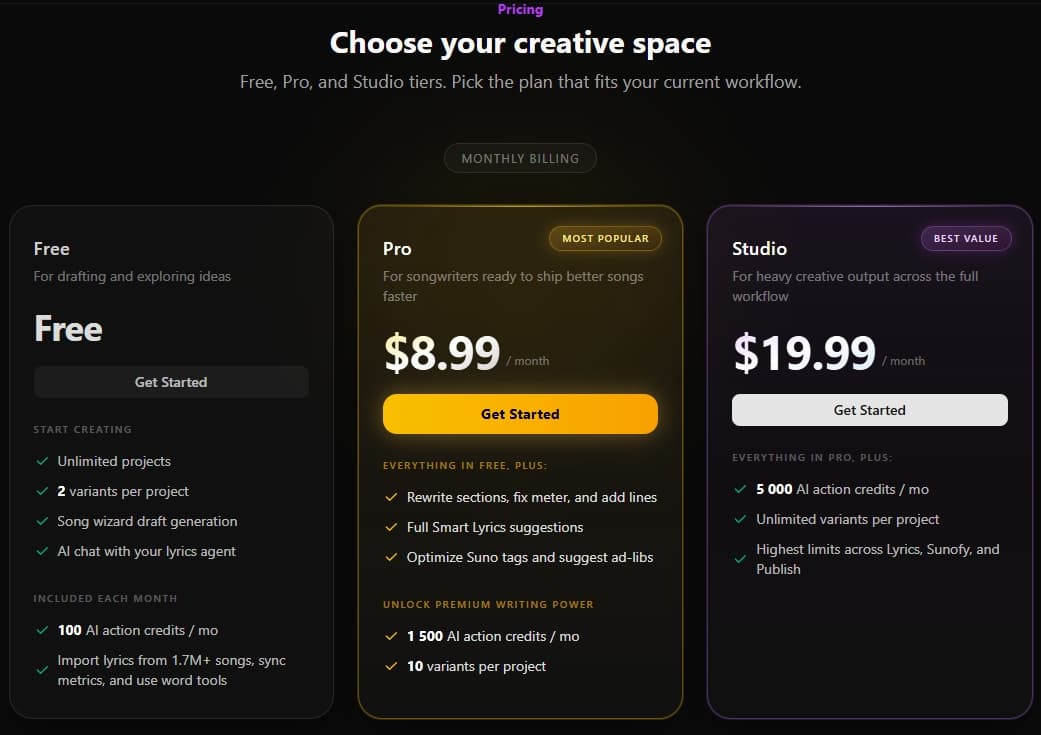This screenshot has width=1041, height=735.
Task: Click the checkmark next to Full Smart Lyrics suggestions
Action: pos(391,527)
